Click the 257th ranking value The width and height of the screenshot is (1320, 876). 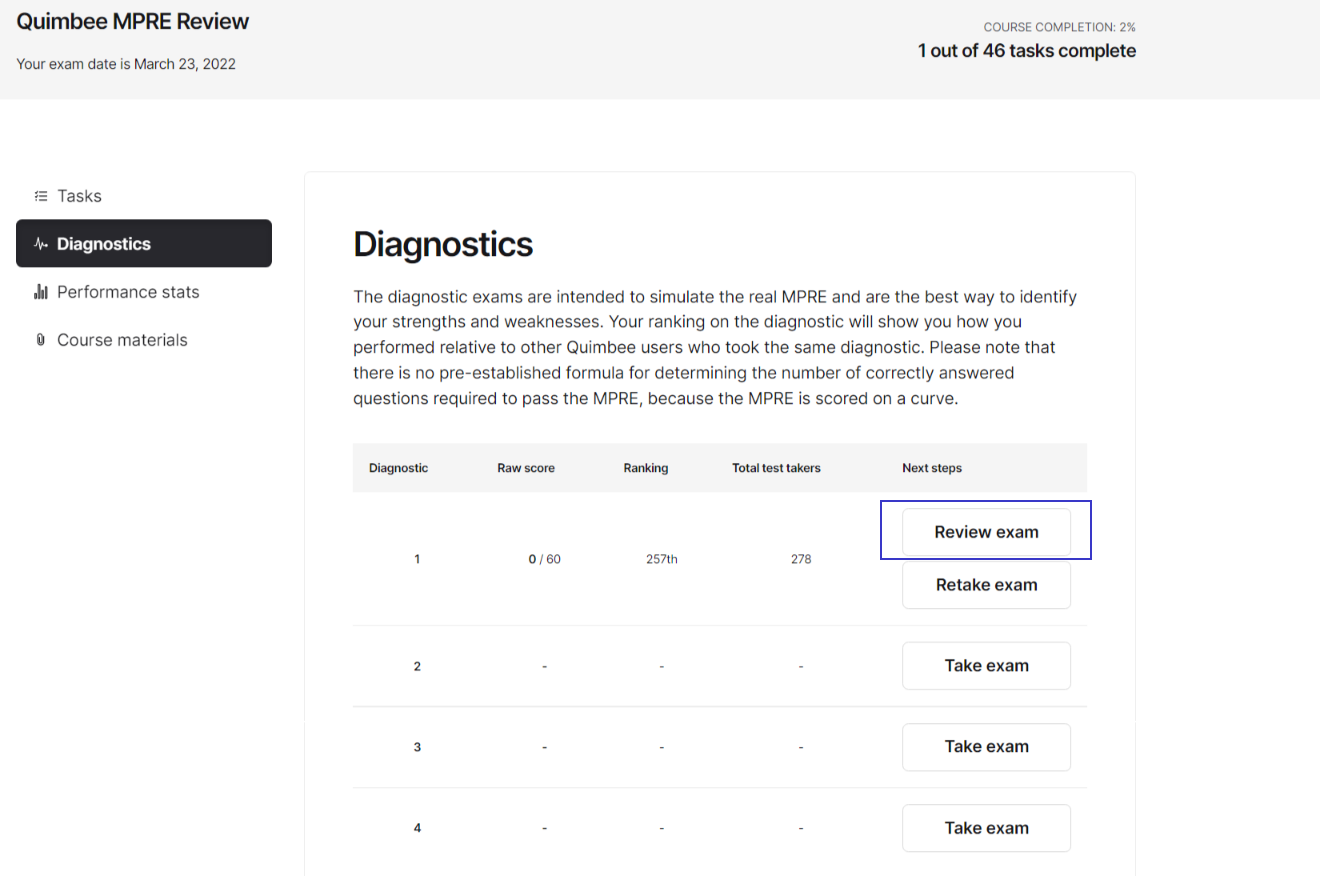tap(662, 559)
